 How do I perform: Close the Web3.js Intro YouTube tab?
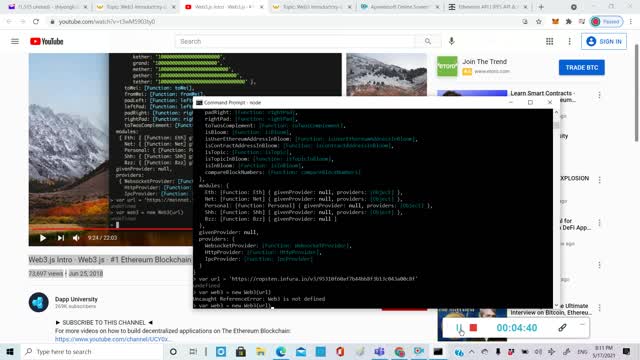tap(262, 7)
